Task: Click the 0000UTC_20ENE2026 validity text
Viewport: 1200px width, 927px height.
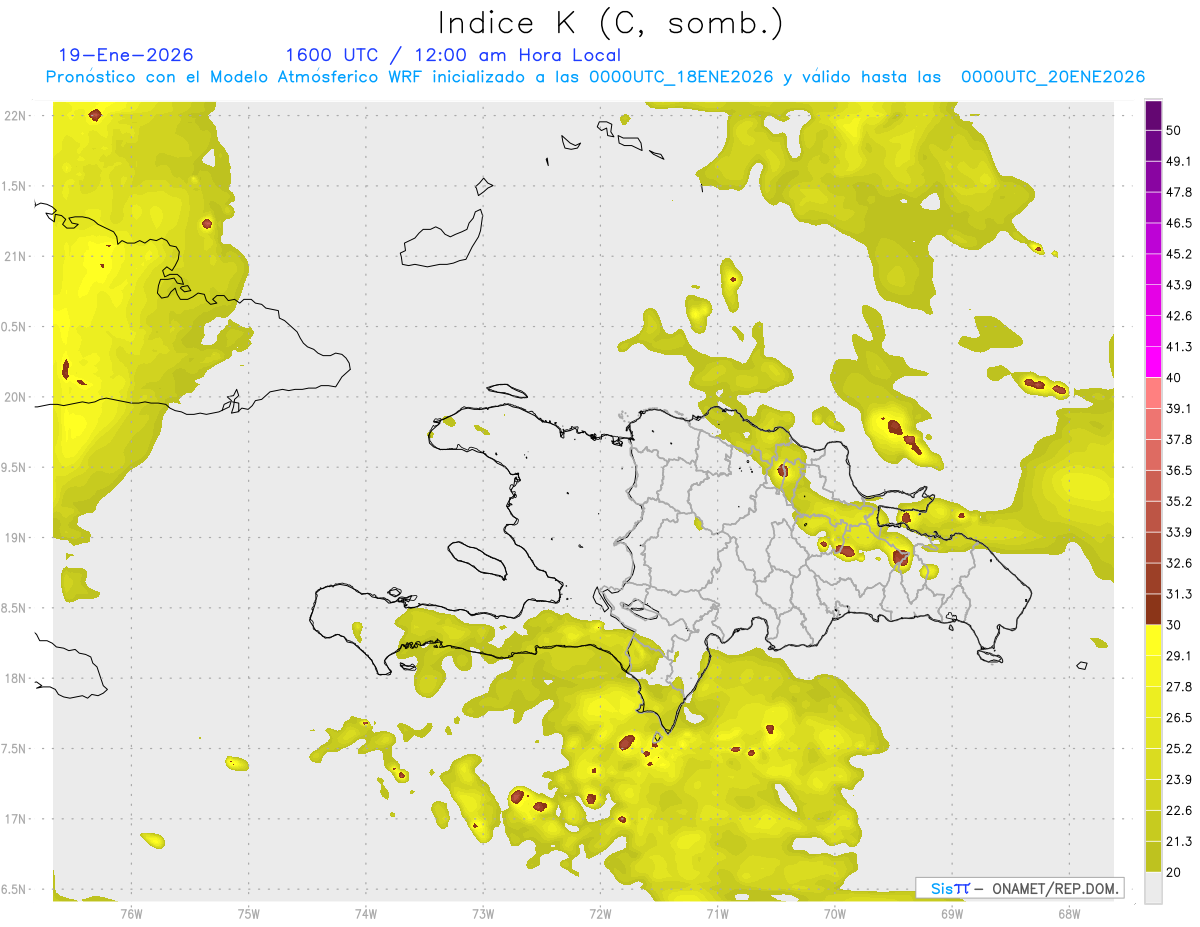Action: (1053, 77)
